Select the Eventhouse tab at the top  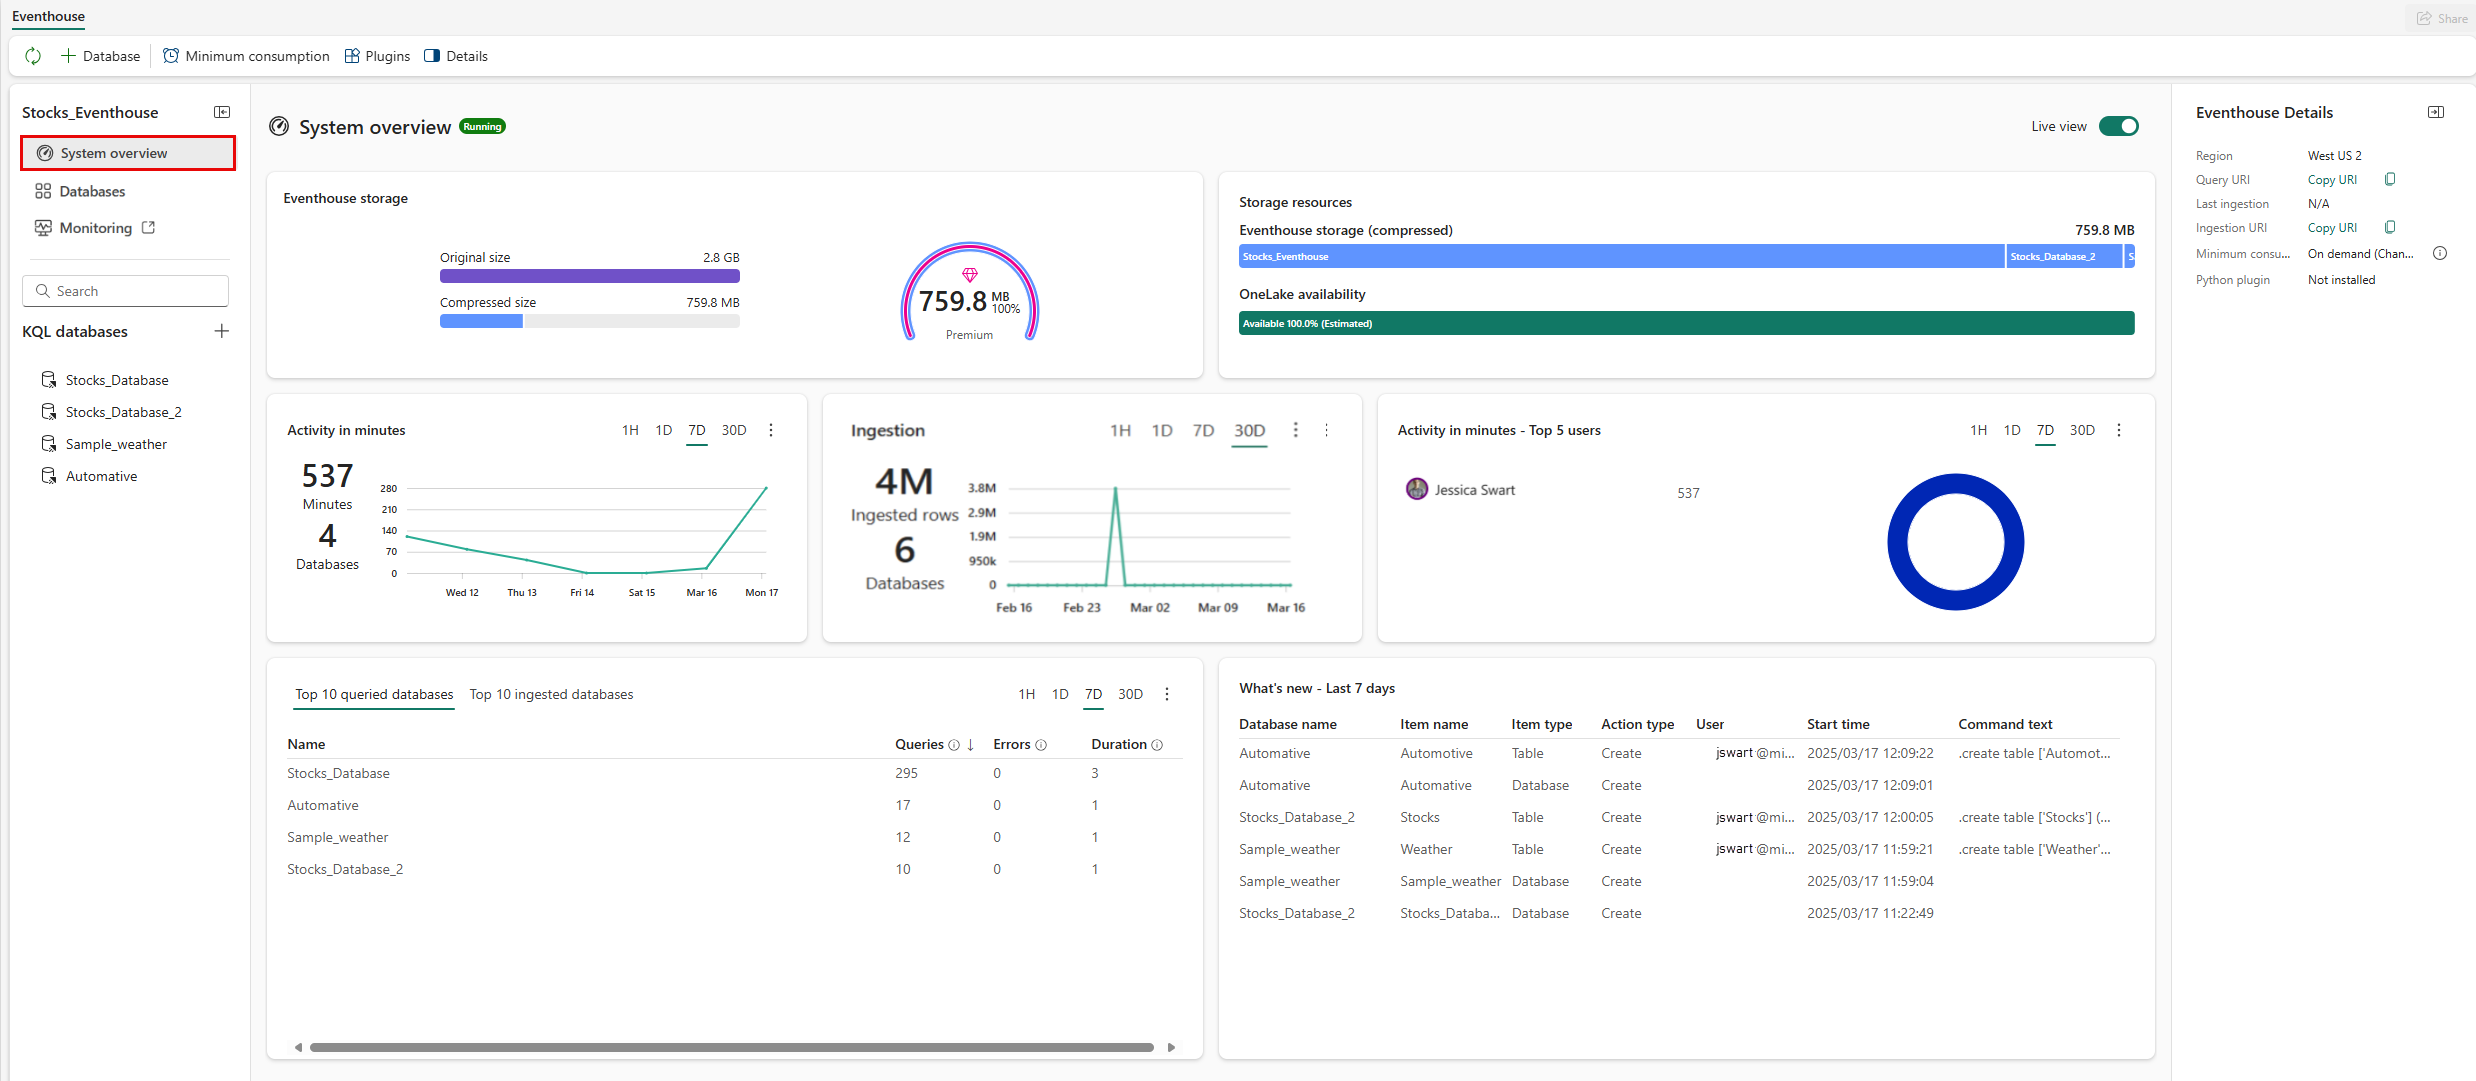tap(47, 16)
